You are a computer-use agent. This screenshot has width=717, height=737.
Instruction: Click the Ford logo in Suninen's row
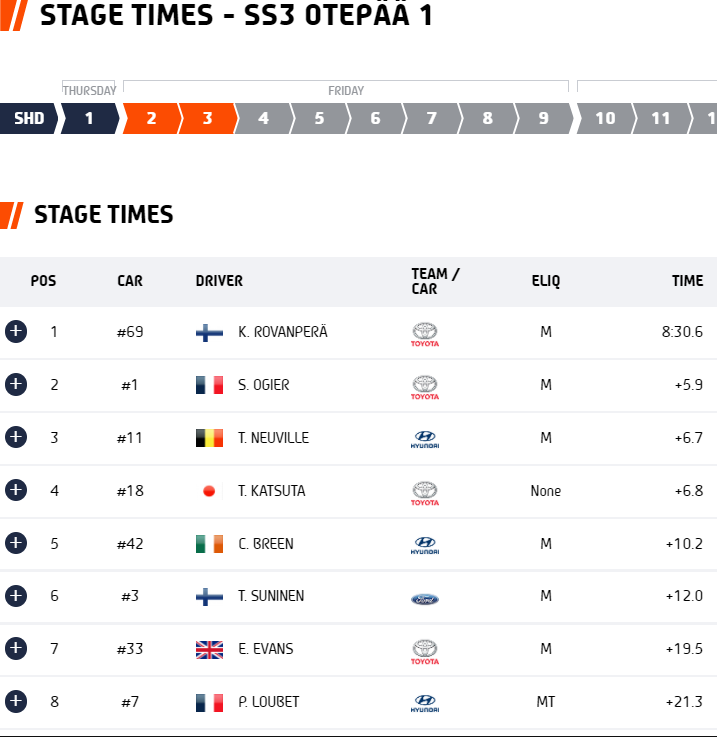click(425, 598)
